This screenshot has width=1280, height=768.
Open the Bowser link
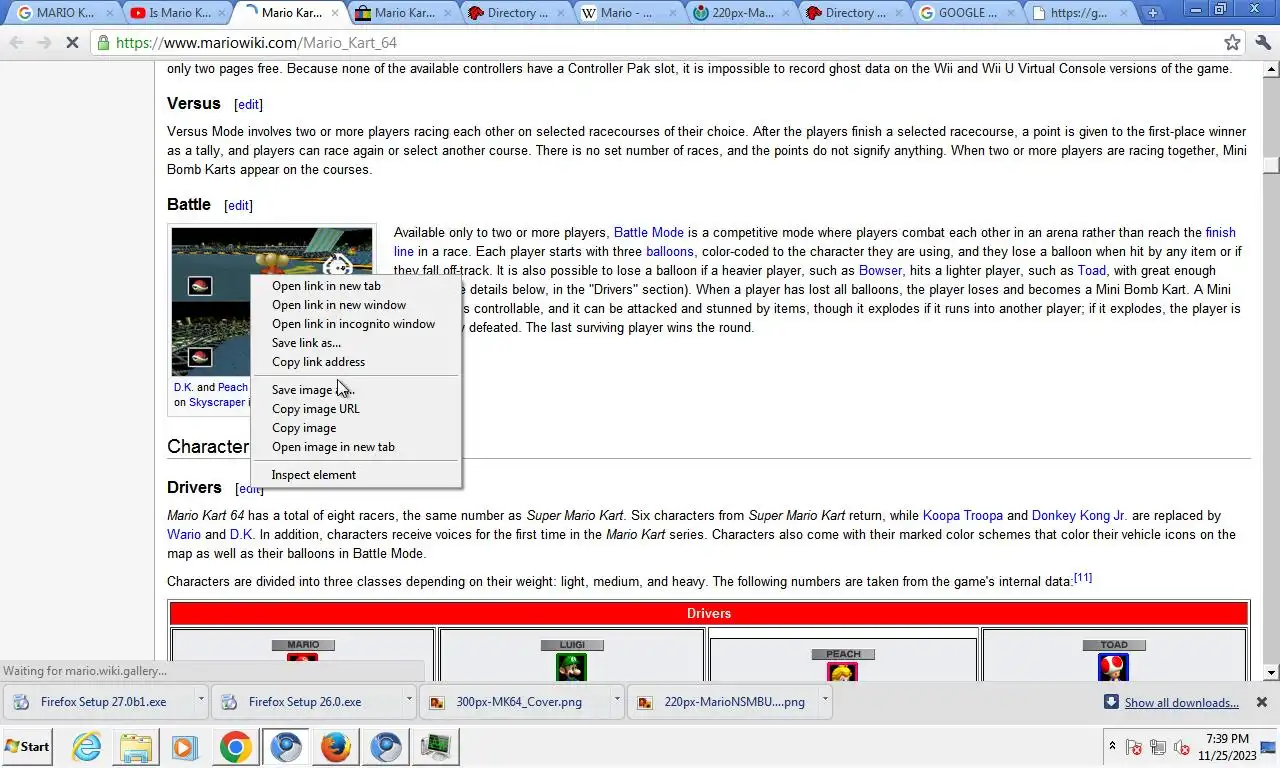(x=881, y=271)
